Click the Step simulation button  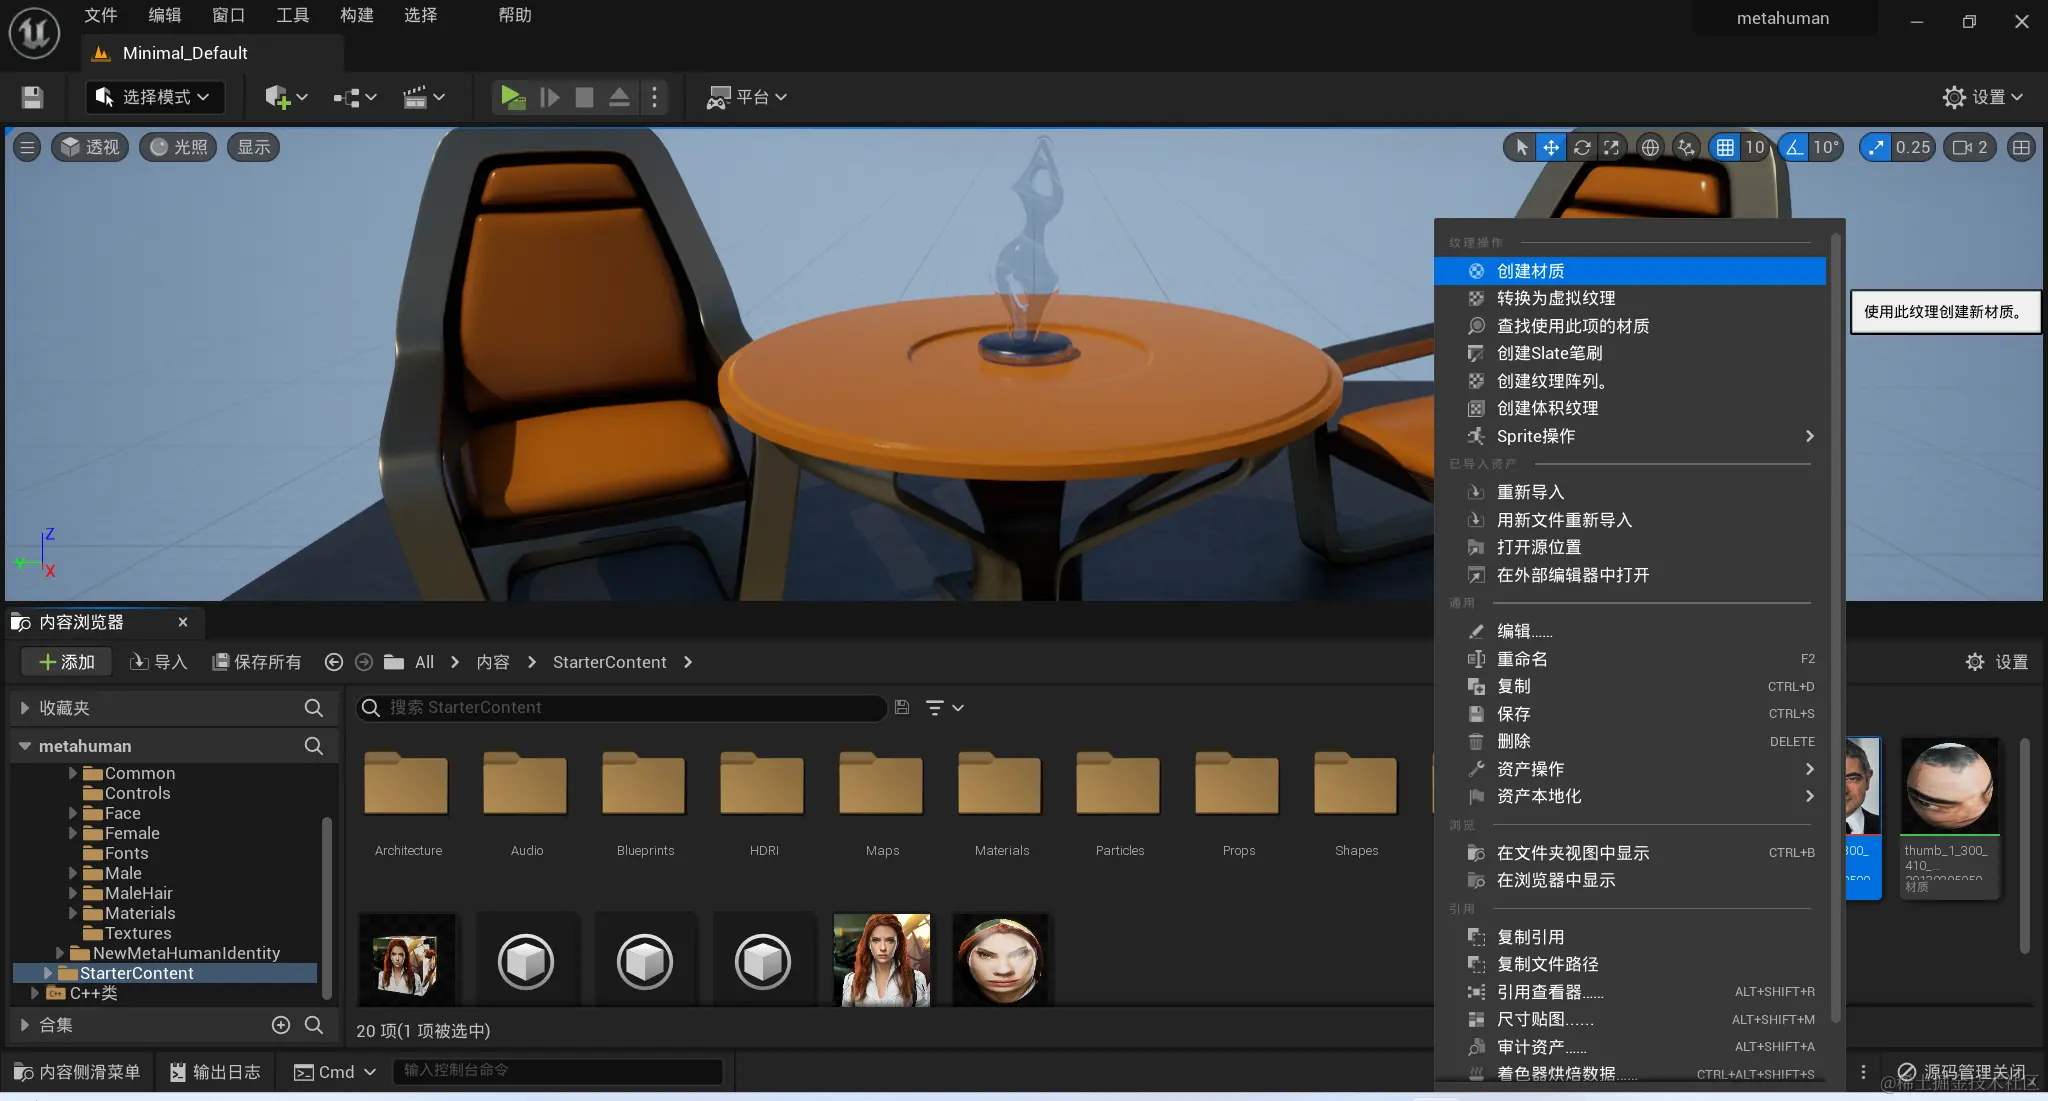click(548, 98)
